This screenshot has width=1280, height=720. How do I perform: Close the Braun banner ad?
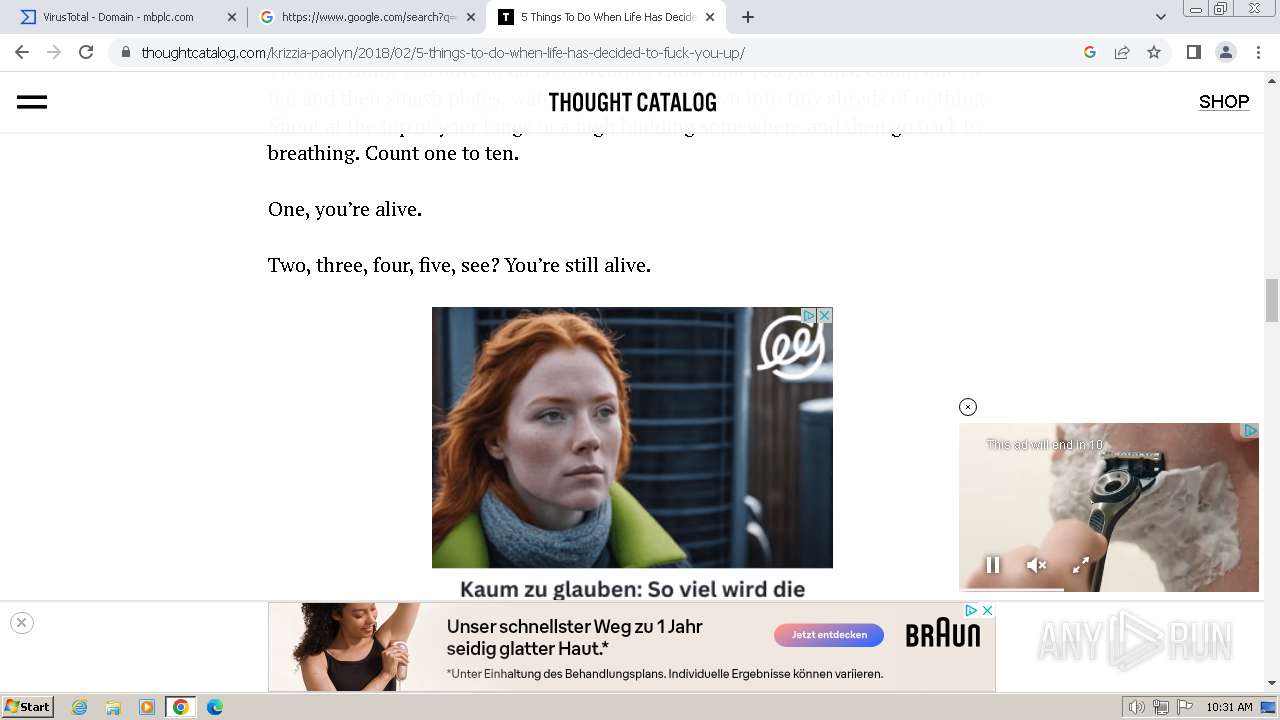pos(987,610)
